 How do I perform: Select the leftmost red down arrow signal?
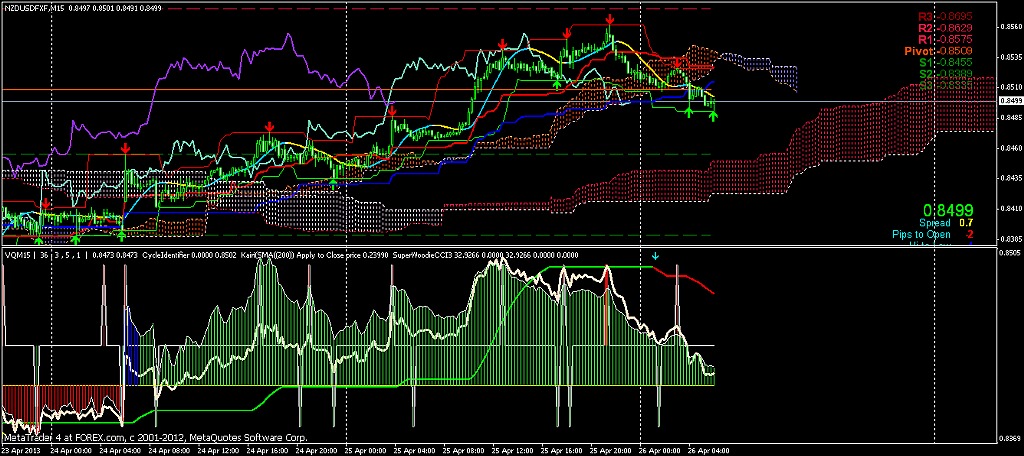tap(45, 204)
